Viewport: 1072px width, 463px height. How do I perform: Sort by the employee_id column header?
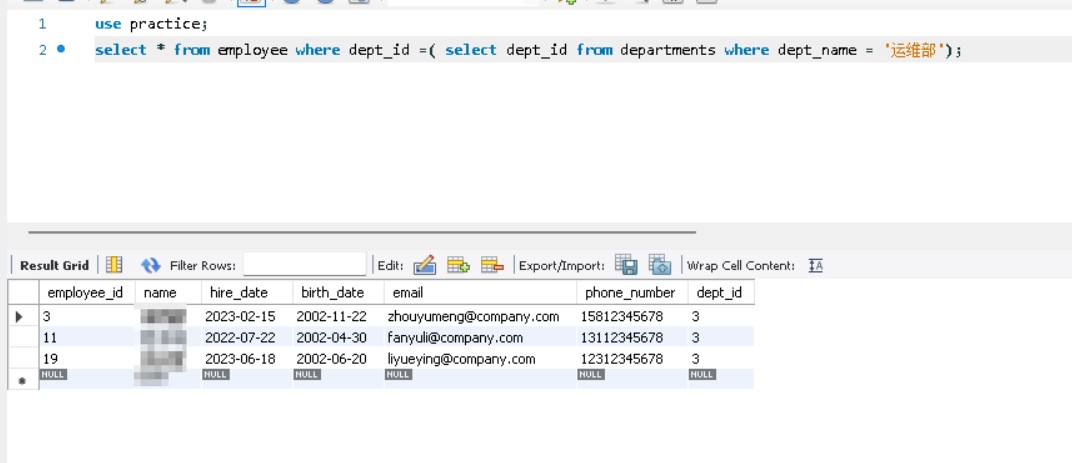pos(85,293)
